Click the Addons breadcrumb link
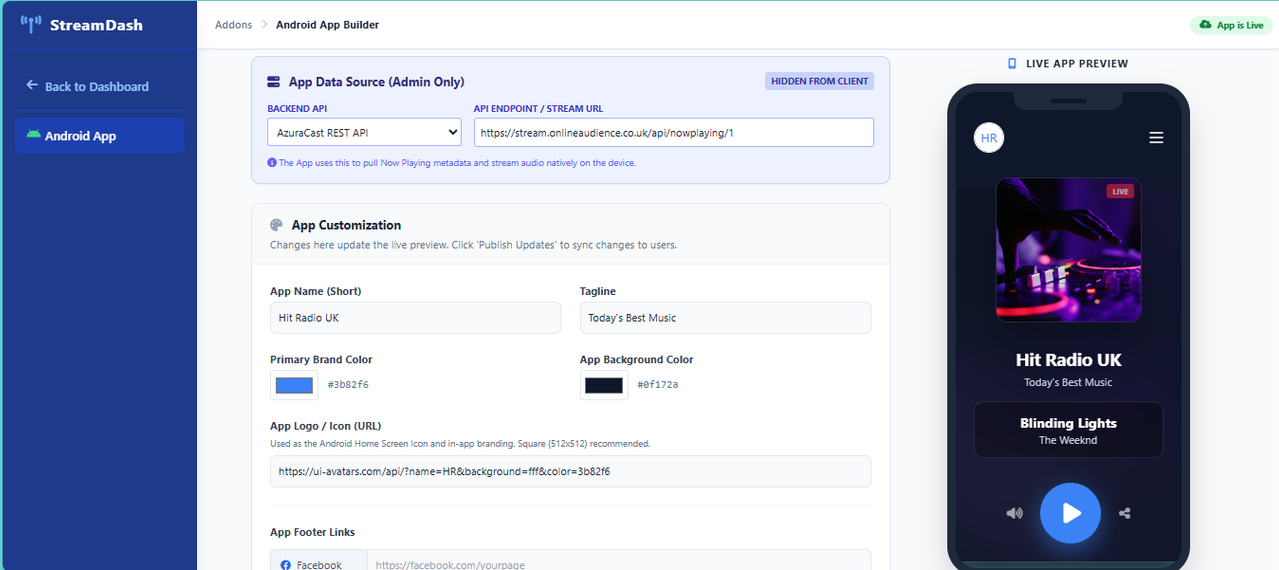 click(233, 25)
